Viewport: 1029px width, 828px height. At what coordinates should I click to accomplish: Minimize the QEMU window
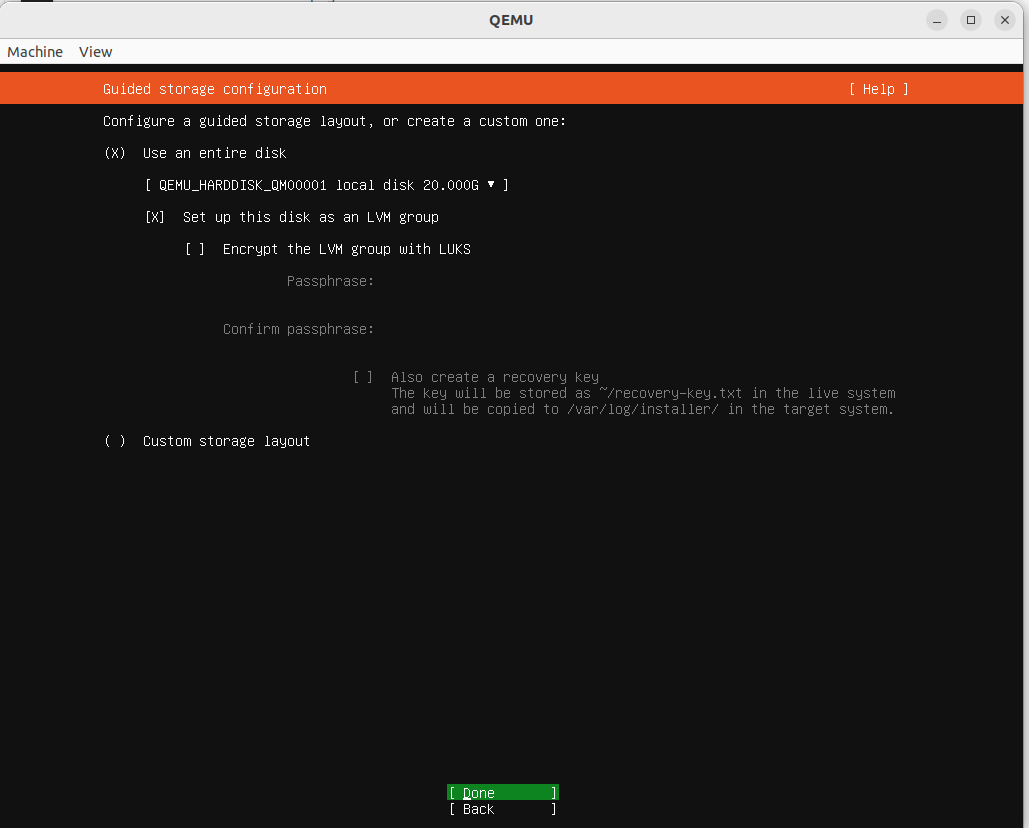(936, 19)
